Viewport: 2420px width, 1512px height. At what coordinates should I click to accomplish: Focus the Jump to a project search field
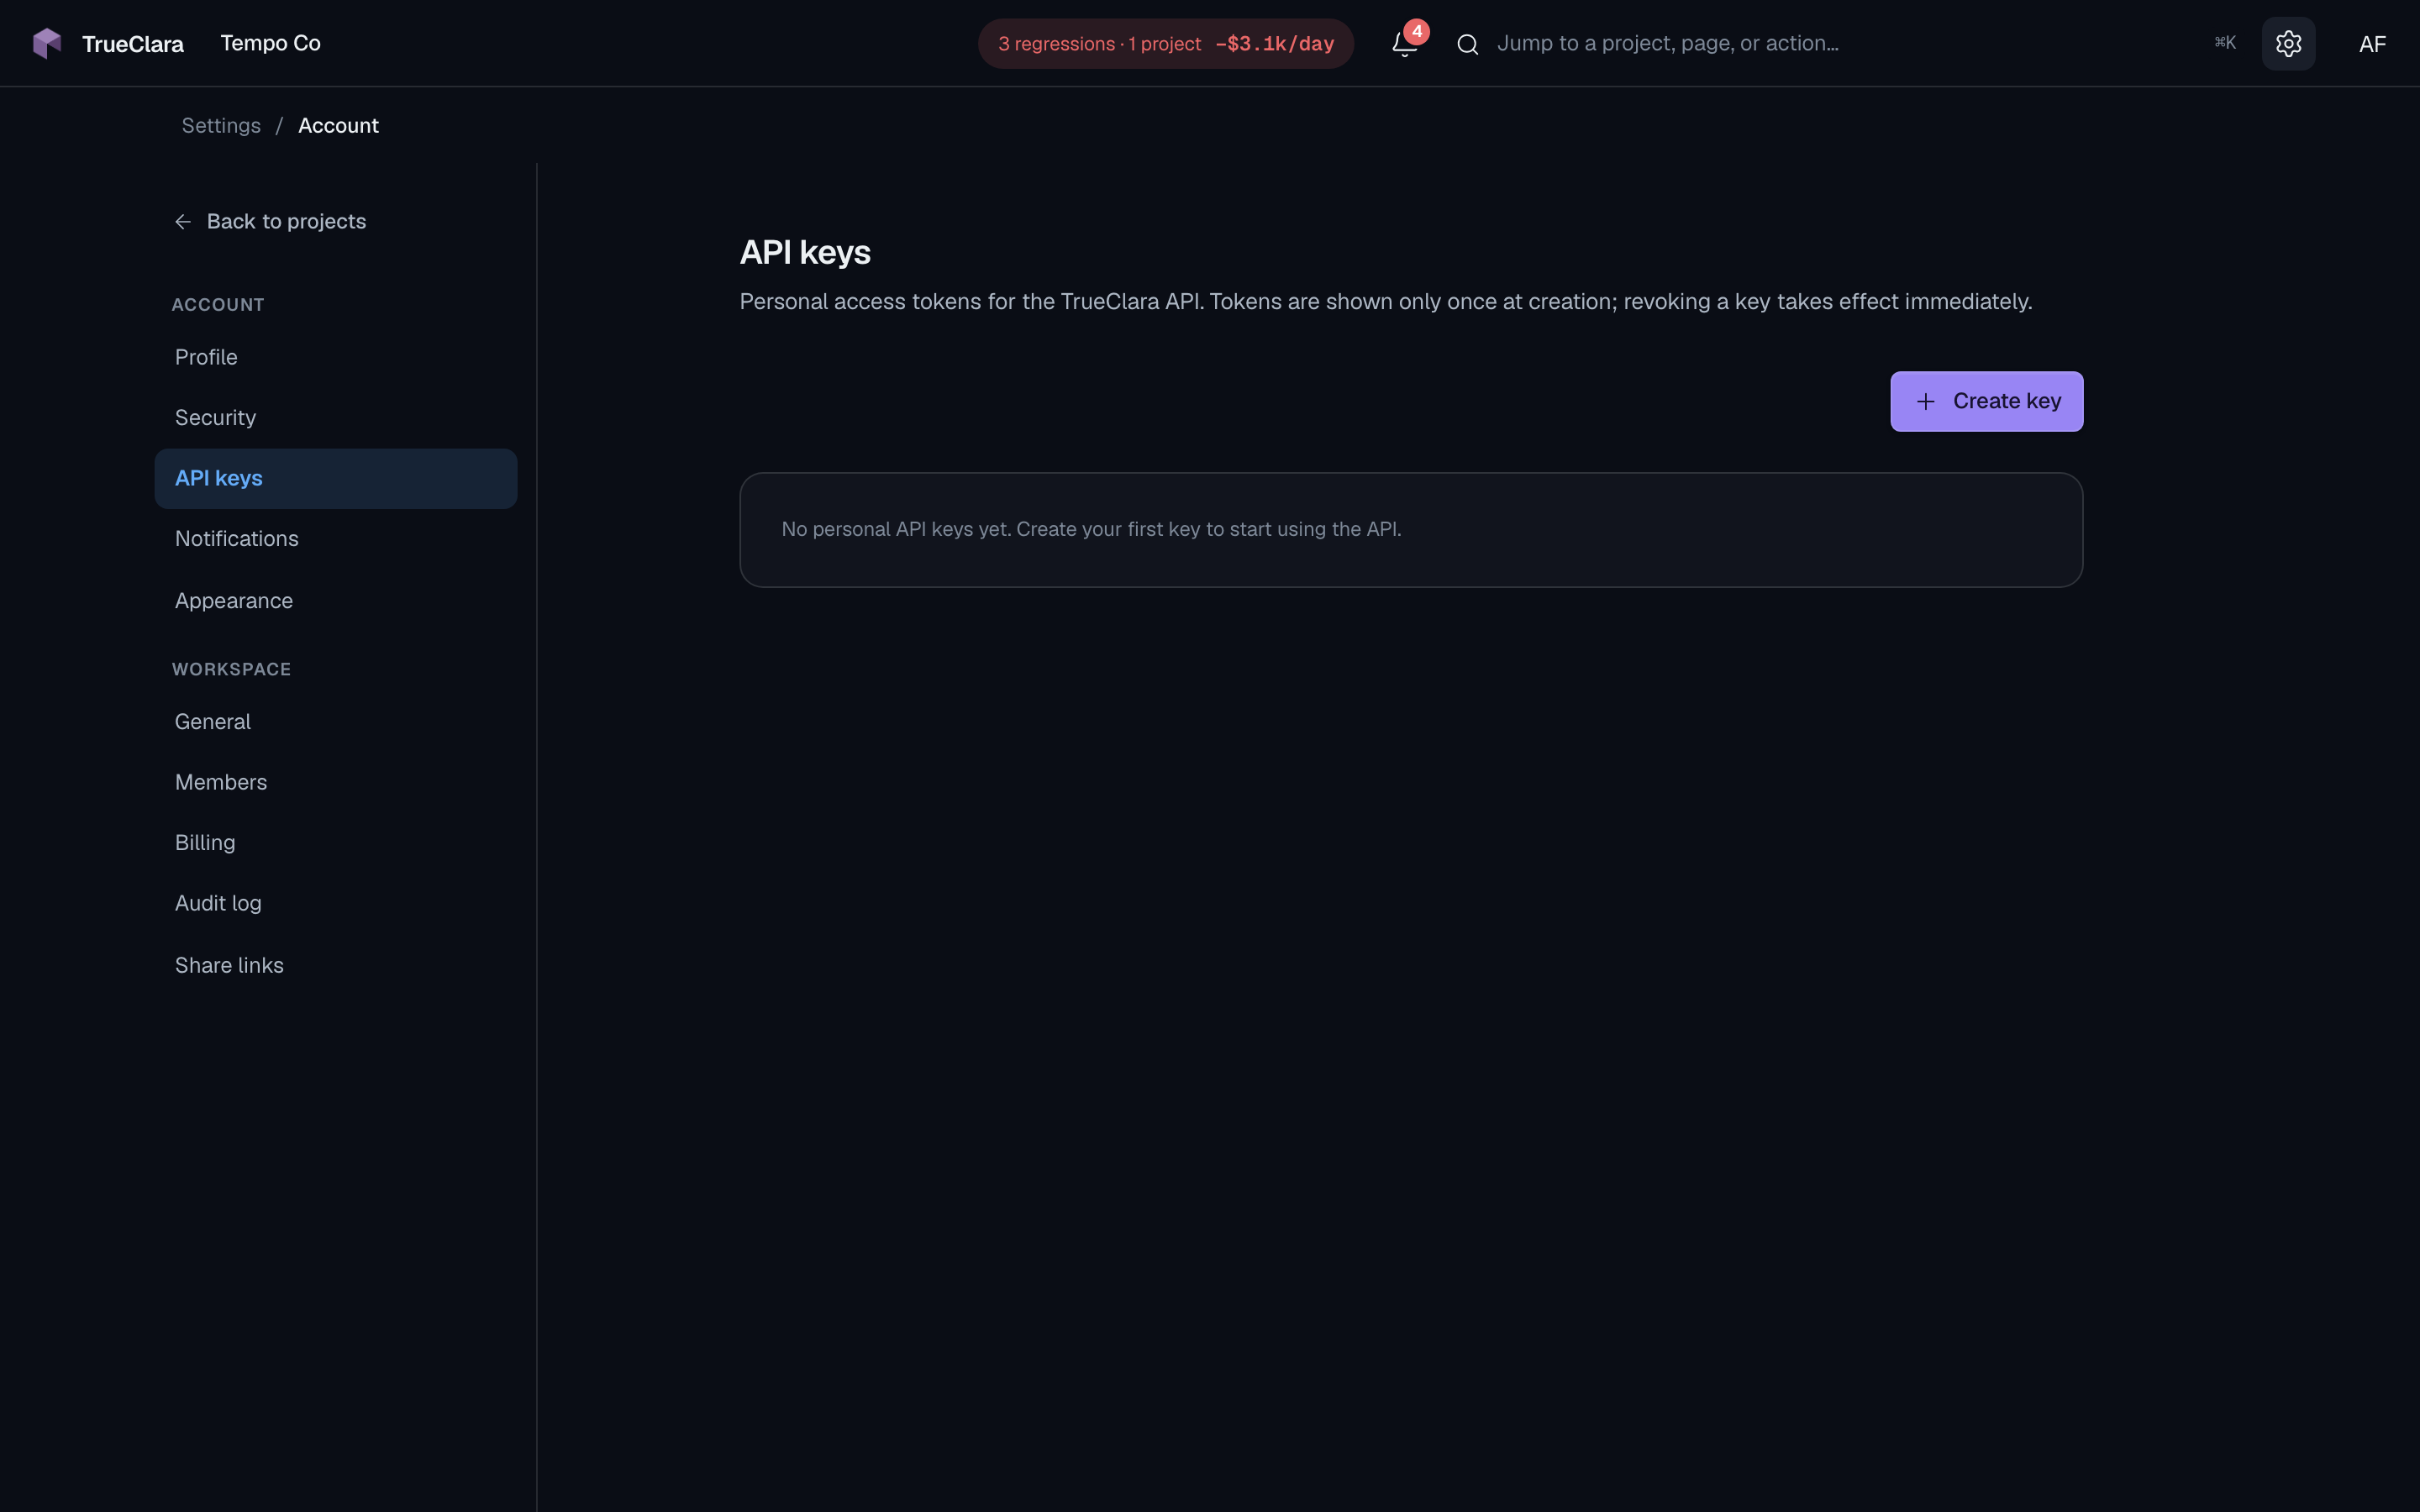click(x=1848, y=43)
